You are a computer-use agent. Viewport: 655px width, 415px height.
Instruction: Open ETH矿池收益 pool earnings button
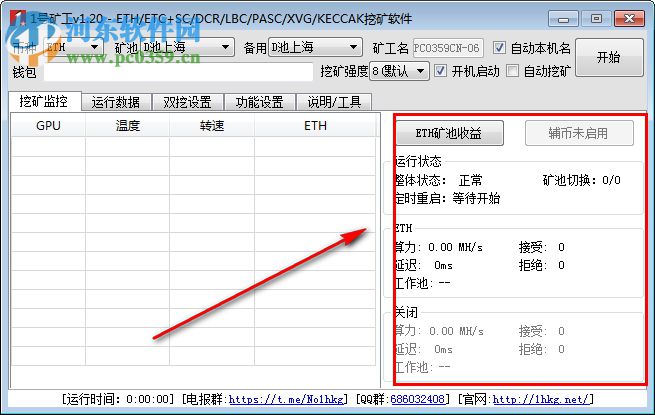(x=449, y=133)
